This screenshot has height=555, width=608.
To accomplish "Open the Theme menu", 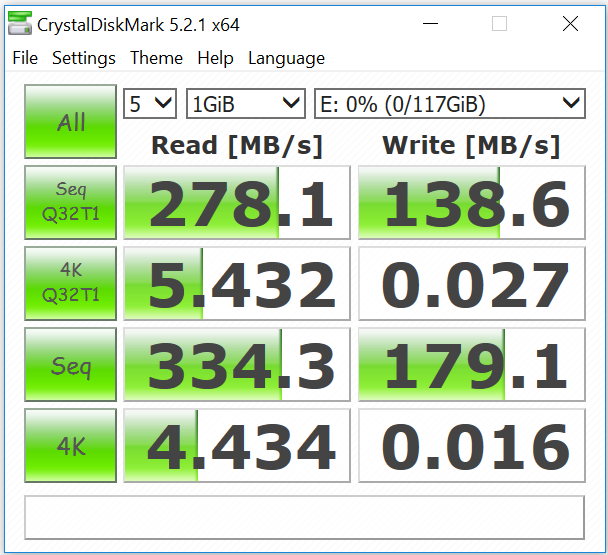I will tap(156, 58).
